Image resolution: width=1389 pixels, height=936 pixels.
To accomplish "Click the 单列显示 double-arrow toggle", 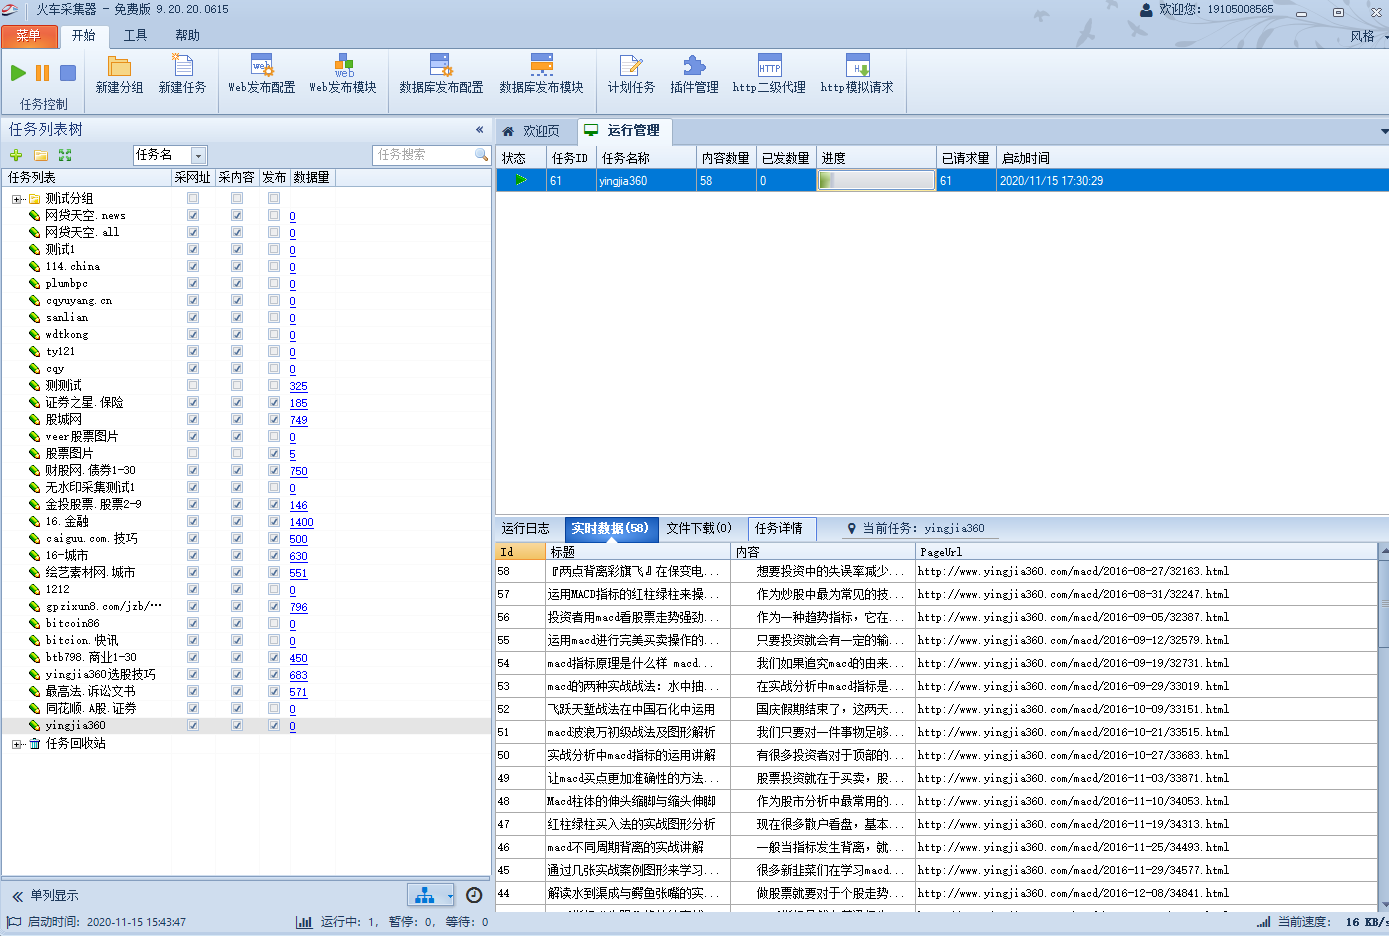I will (x=17, y=896).
